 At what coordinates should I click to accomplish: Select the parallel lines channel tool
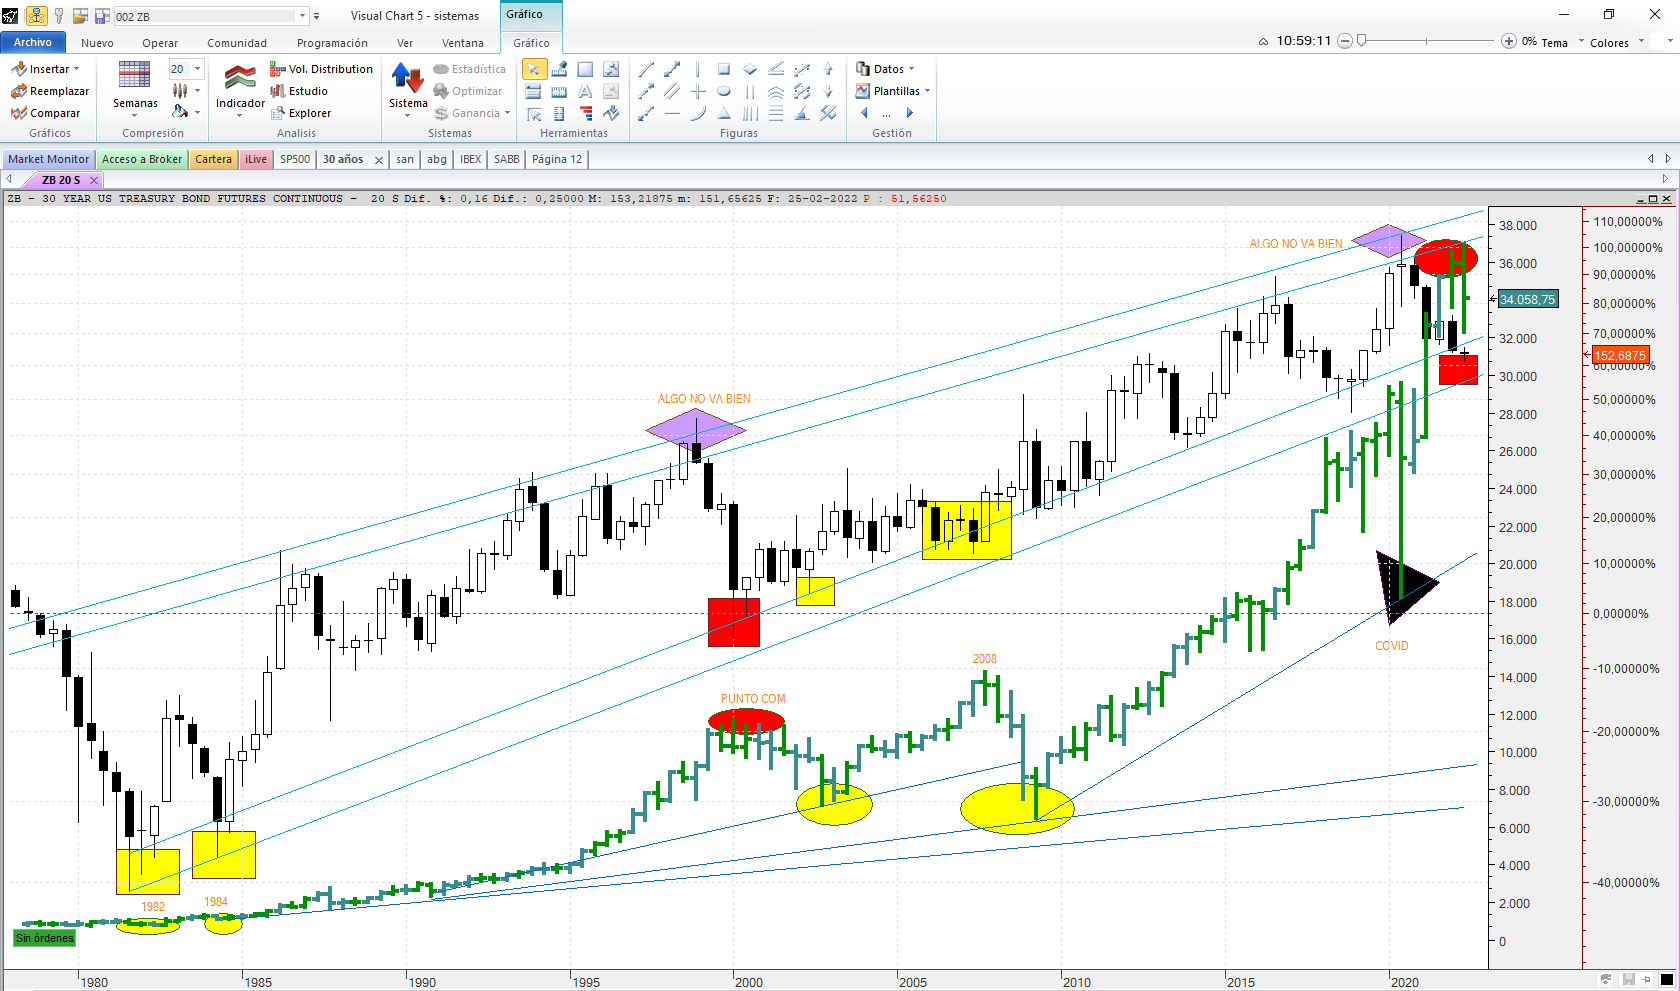coord(672,91)
